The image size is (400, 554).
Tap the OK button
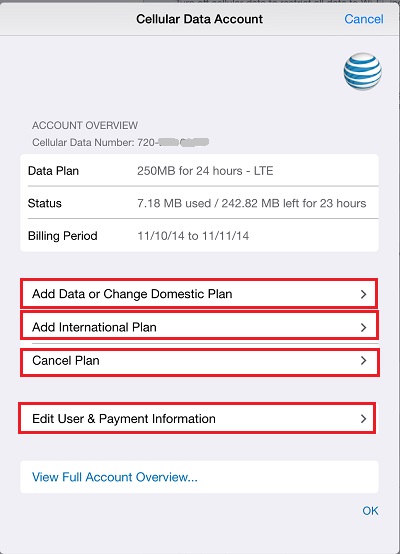(370, 511)
